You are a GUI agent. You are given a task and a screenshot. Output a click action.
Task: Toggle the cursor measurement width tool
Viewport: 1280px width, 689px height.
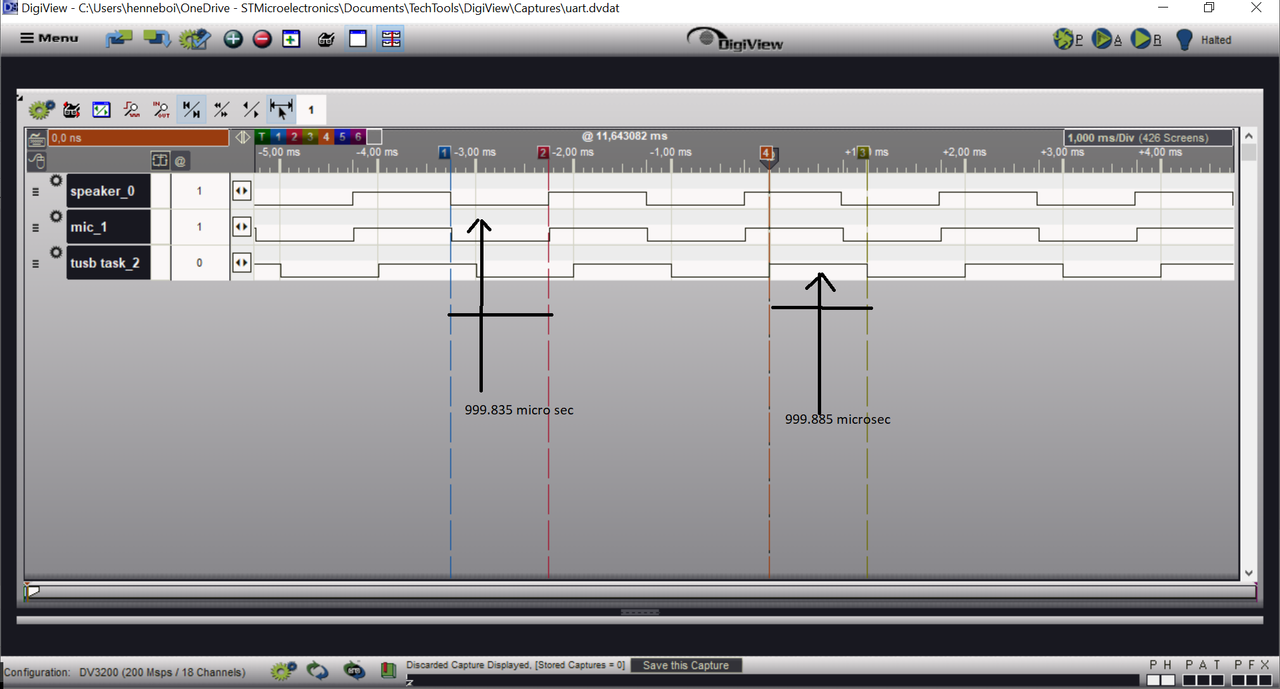(281, 109)
